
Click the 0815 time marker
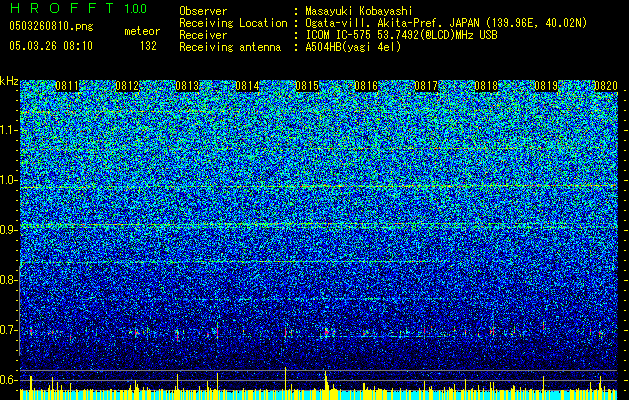(x=307, y=86)
